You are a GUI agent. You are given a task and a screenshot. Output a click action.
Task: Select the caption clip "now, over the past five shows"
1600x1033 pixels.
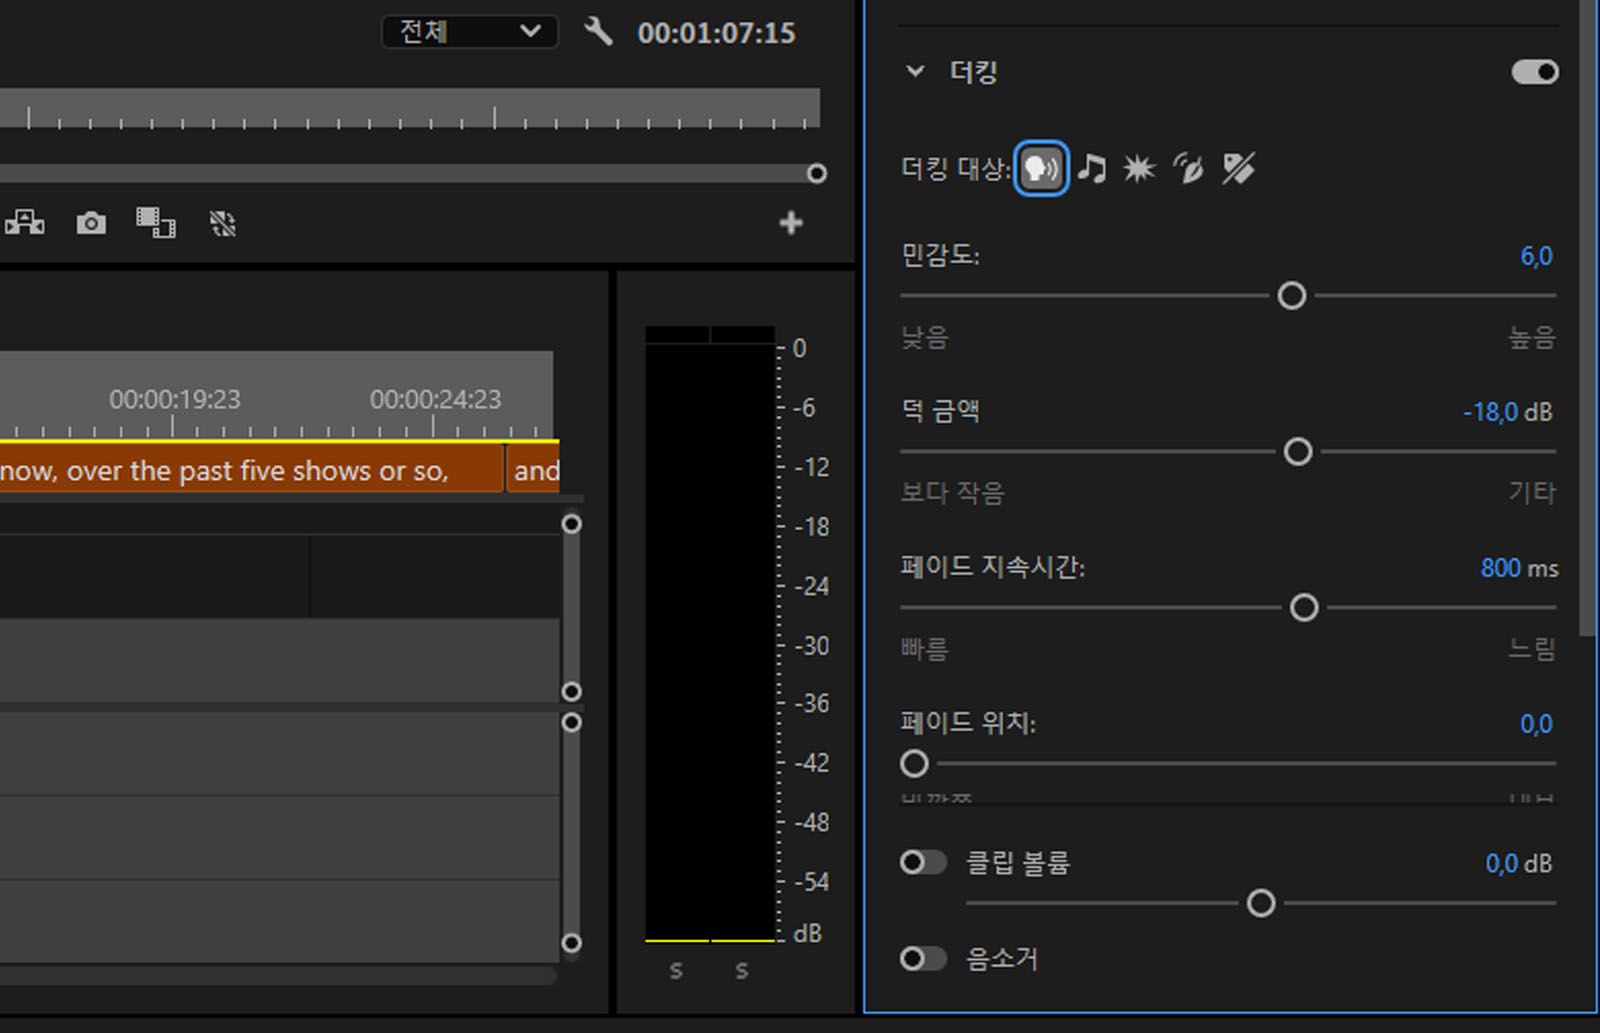pos(251,470)
